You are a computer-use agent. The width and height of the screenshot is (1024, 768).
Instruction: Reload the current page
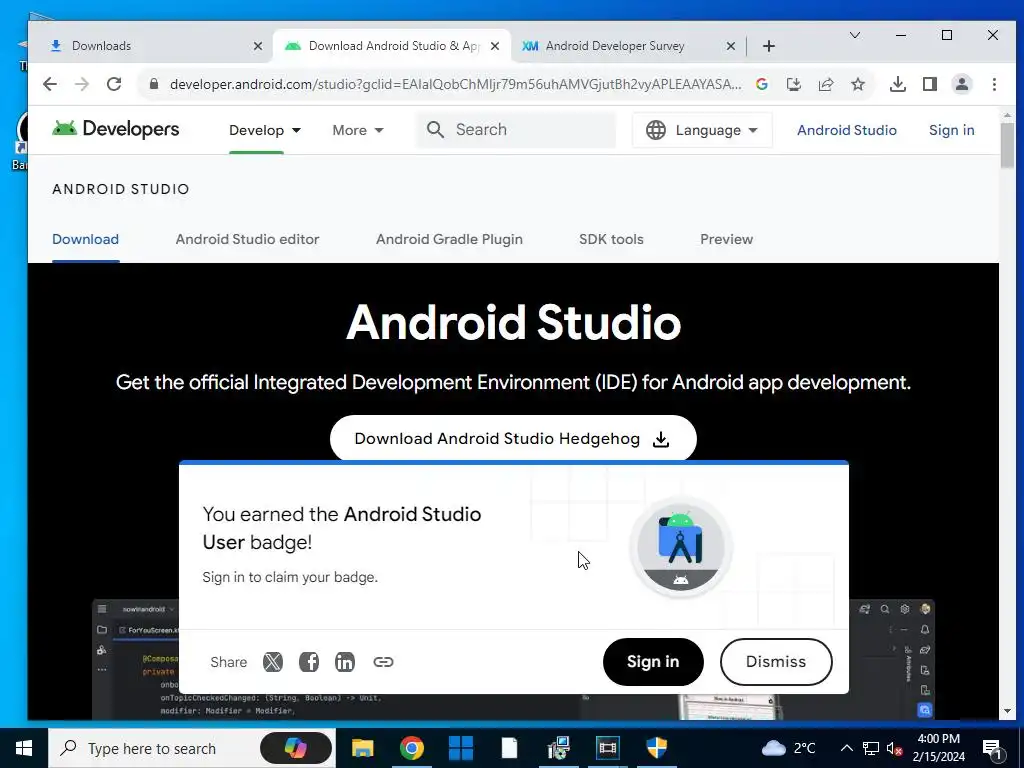(x=114, y=84)
